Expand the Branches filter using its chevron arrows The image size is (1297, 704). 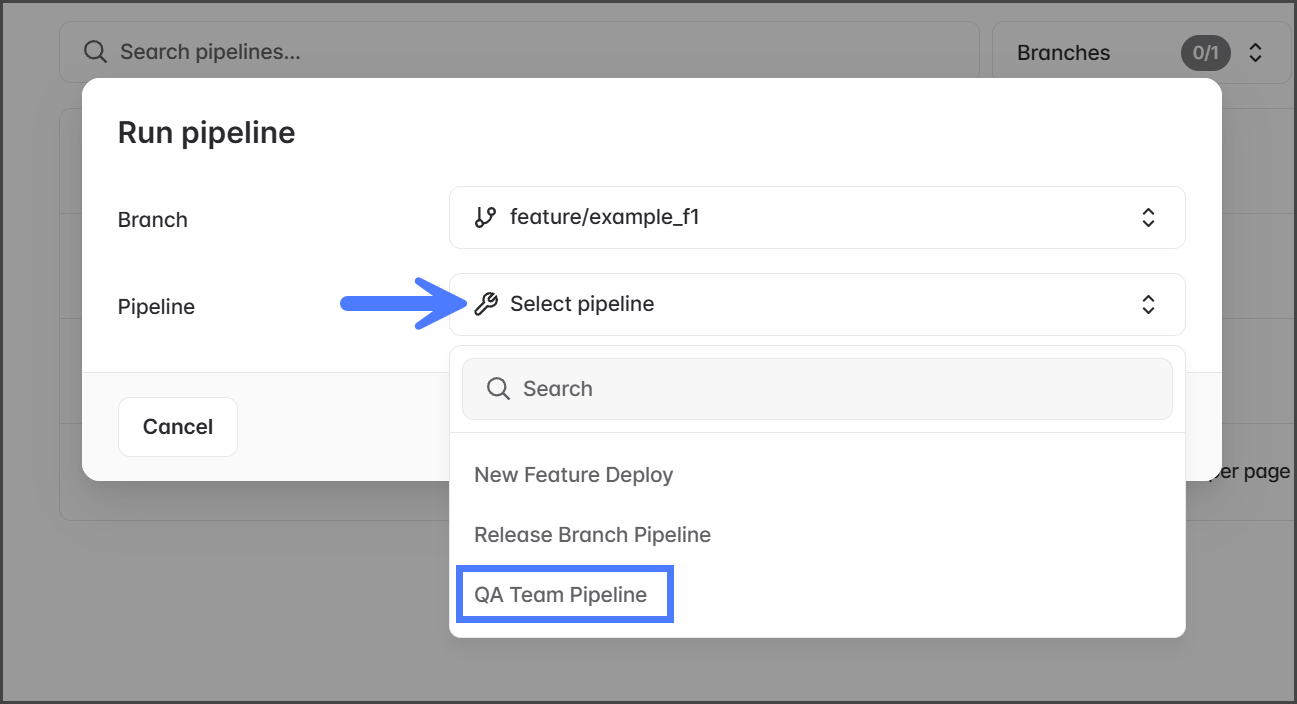point(1256,53)
